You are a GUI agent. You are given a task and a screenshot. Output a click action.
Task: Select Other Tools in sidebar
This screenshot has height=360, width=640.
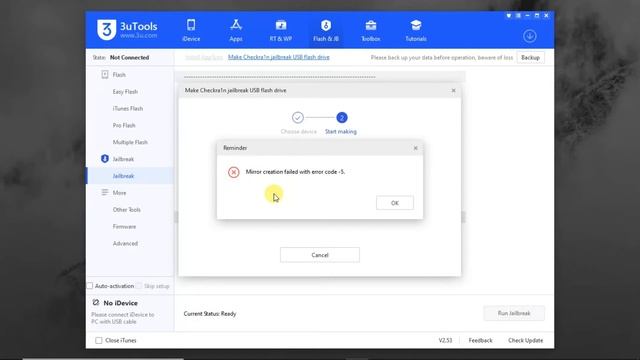[x=127, y=209]
